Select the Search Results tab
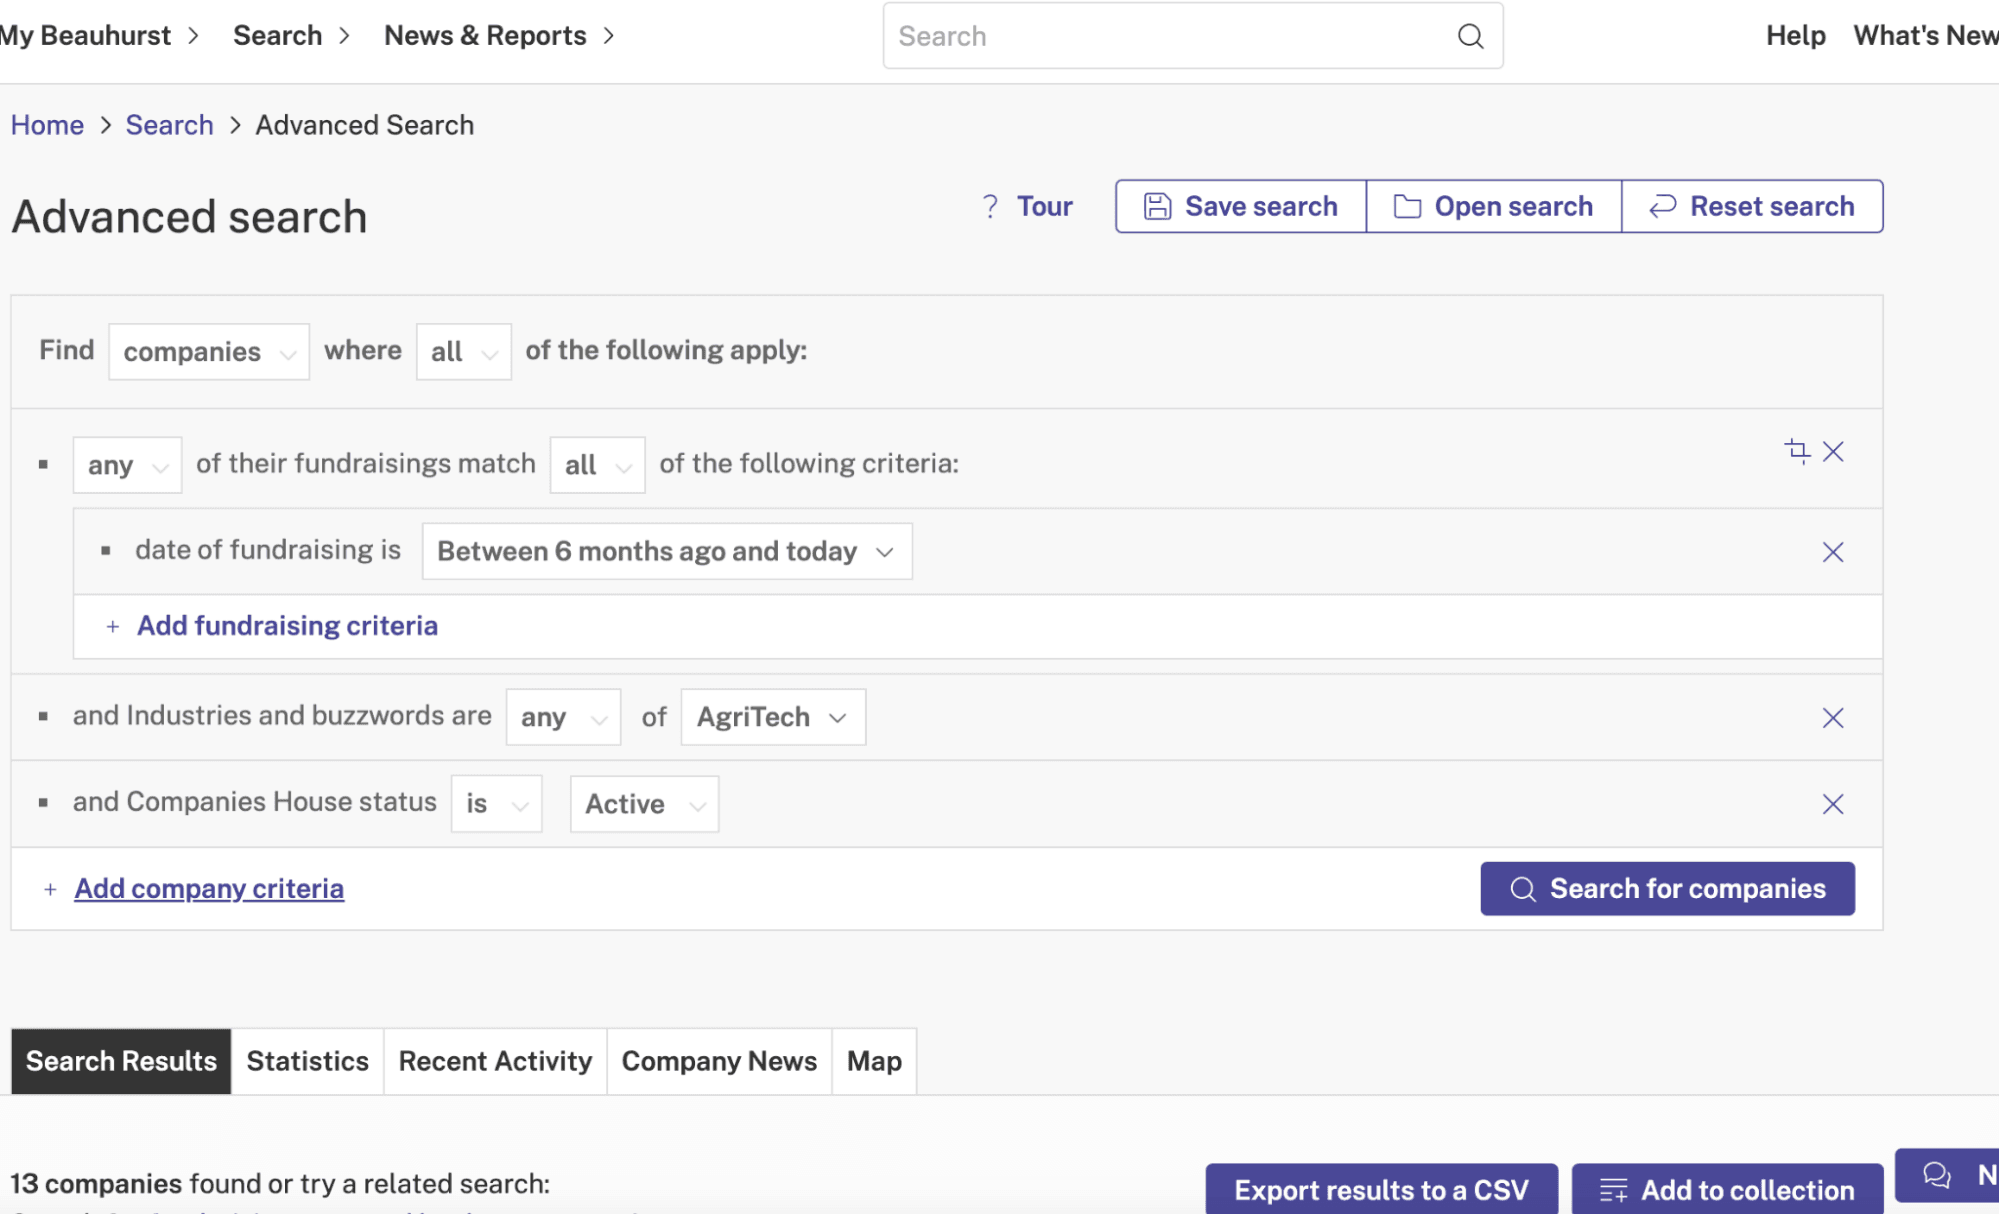 click(121, 1061)
